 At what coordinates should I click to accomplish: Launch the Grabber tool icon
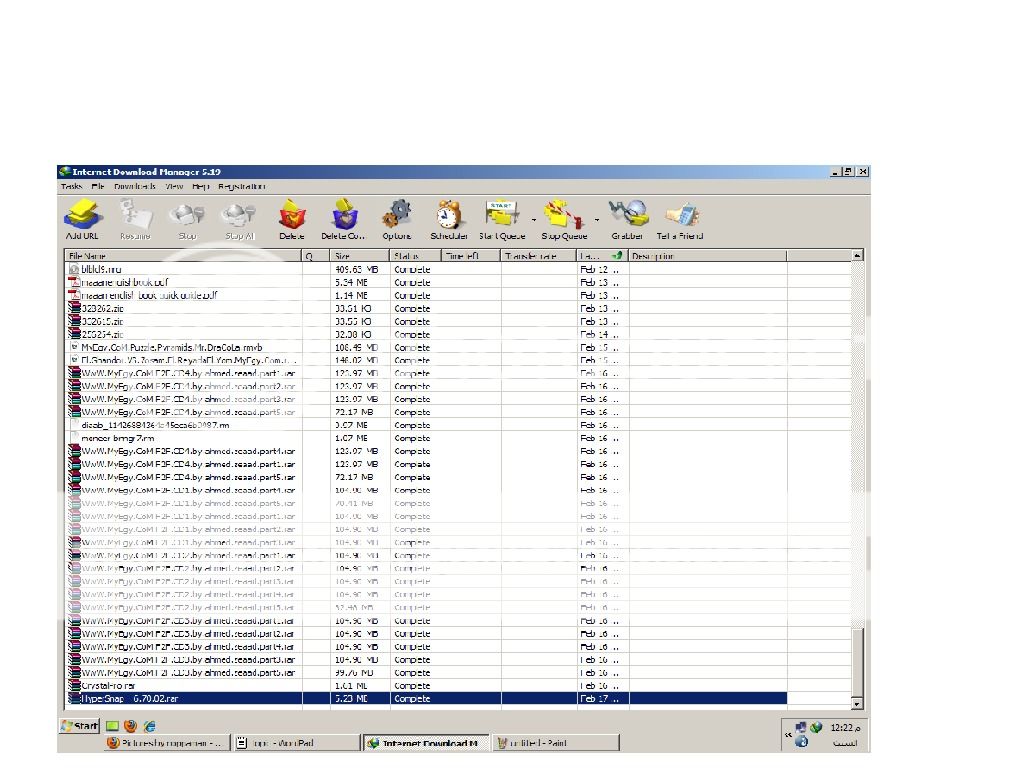(627, 214)
